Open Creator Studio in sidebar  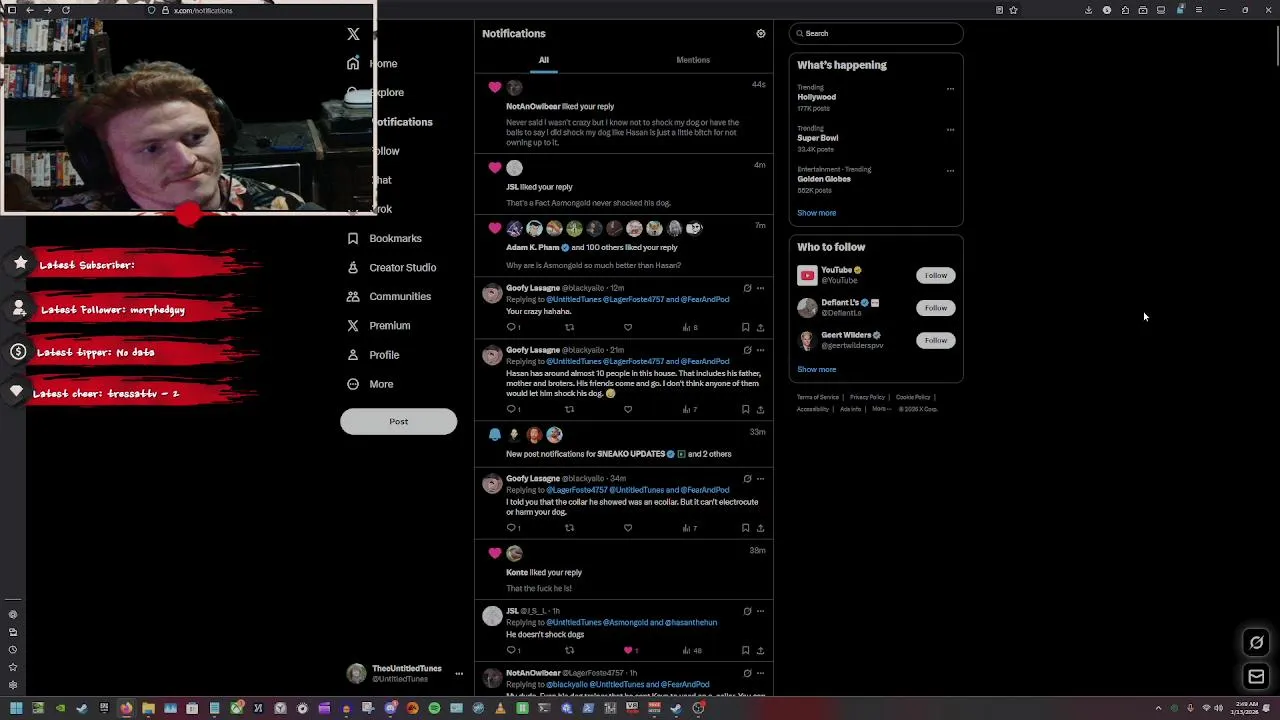(x=391, y=267)
